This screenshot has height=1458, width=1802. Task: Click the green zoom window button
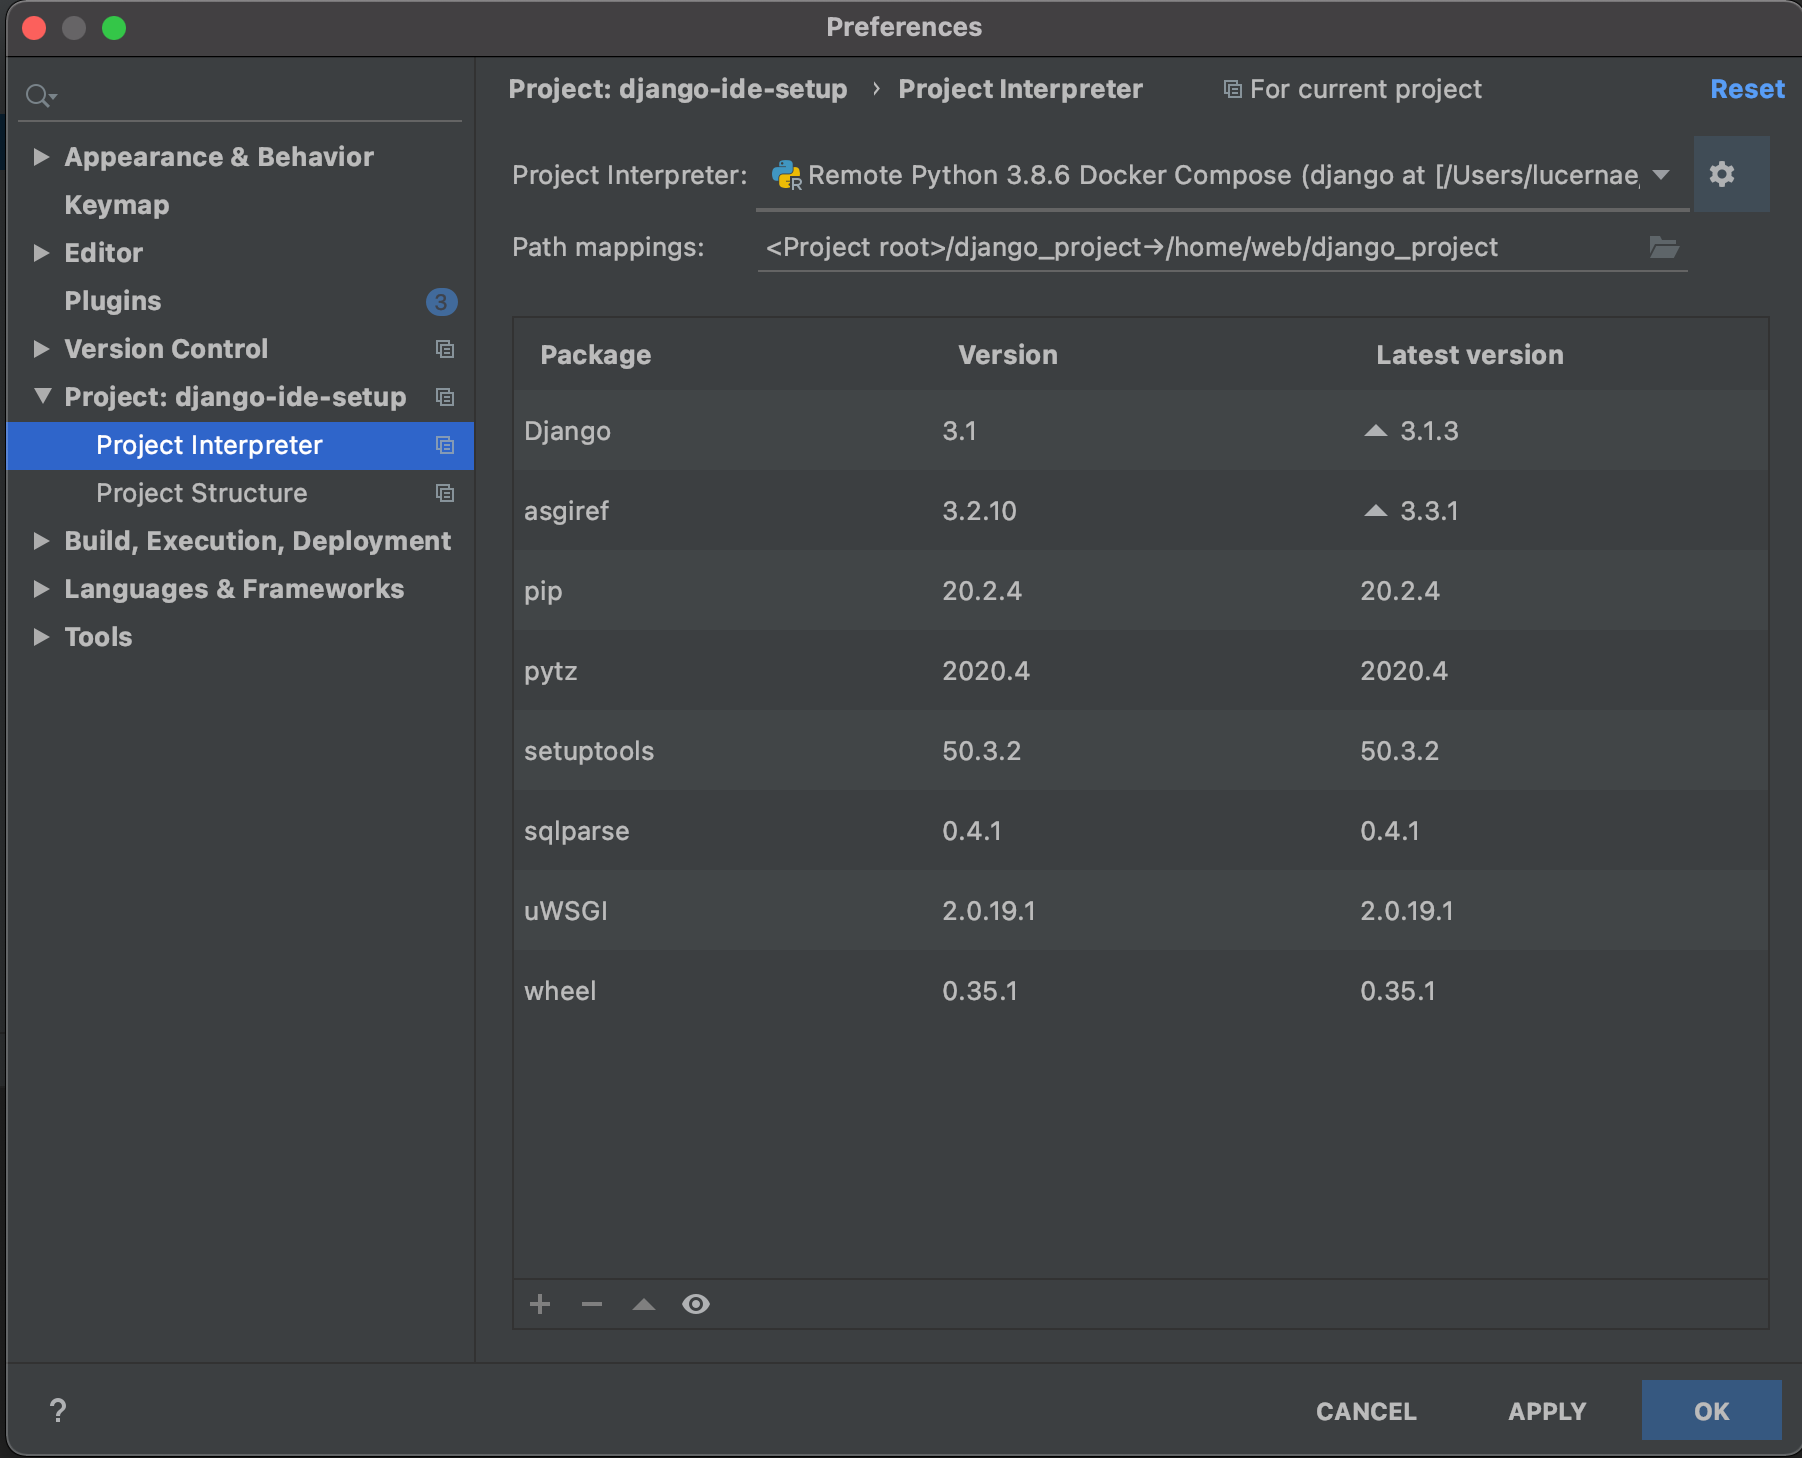click(114, 28)
